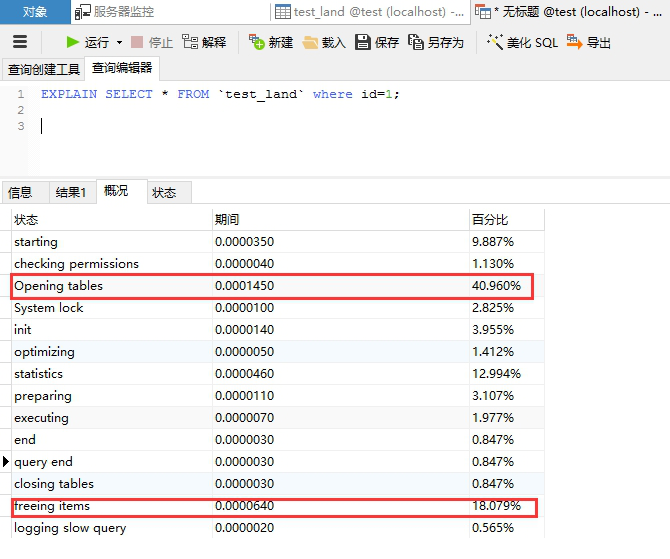
Task: Click the 状态 column header
Action: (x=112, y=220)
